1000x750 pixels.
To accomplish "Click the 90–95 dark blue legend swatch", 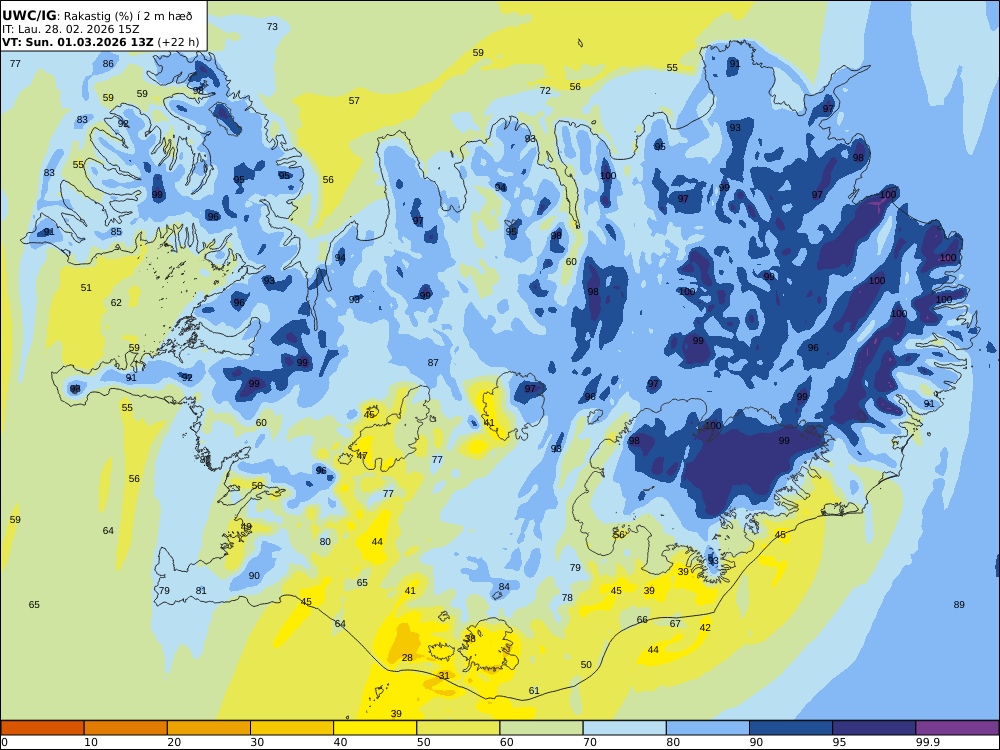I will click(791, 728).
